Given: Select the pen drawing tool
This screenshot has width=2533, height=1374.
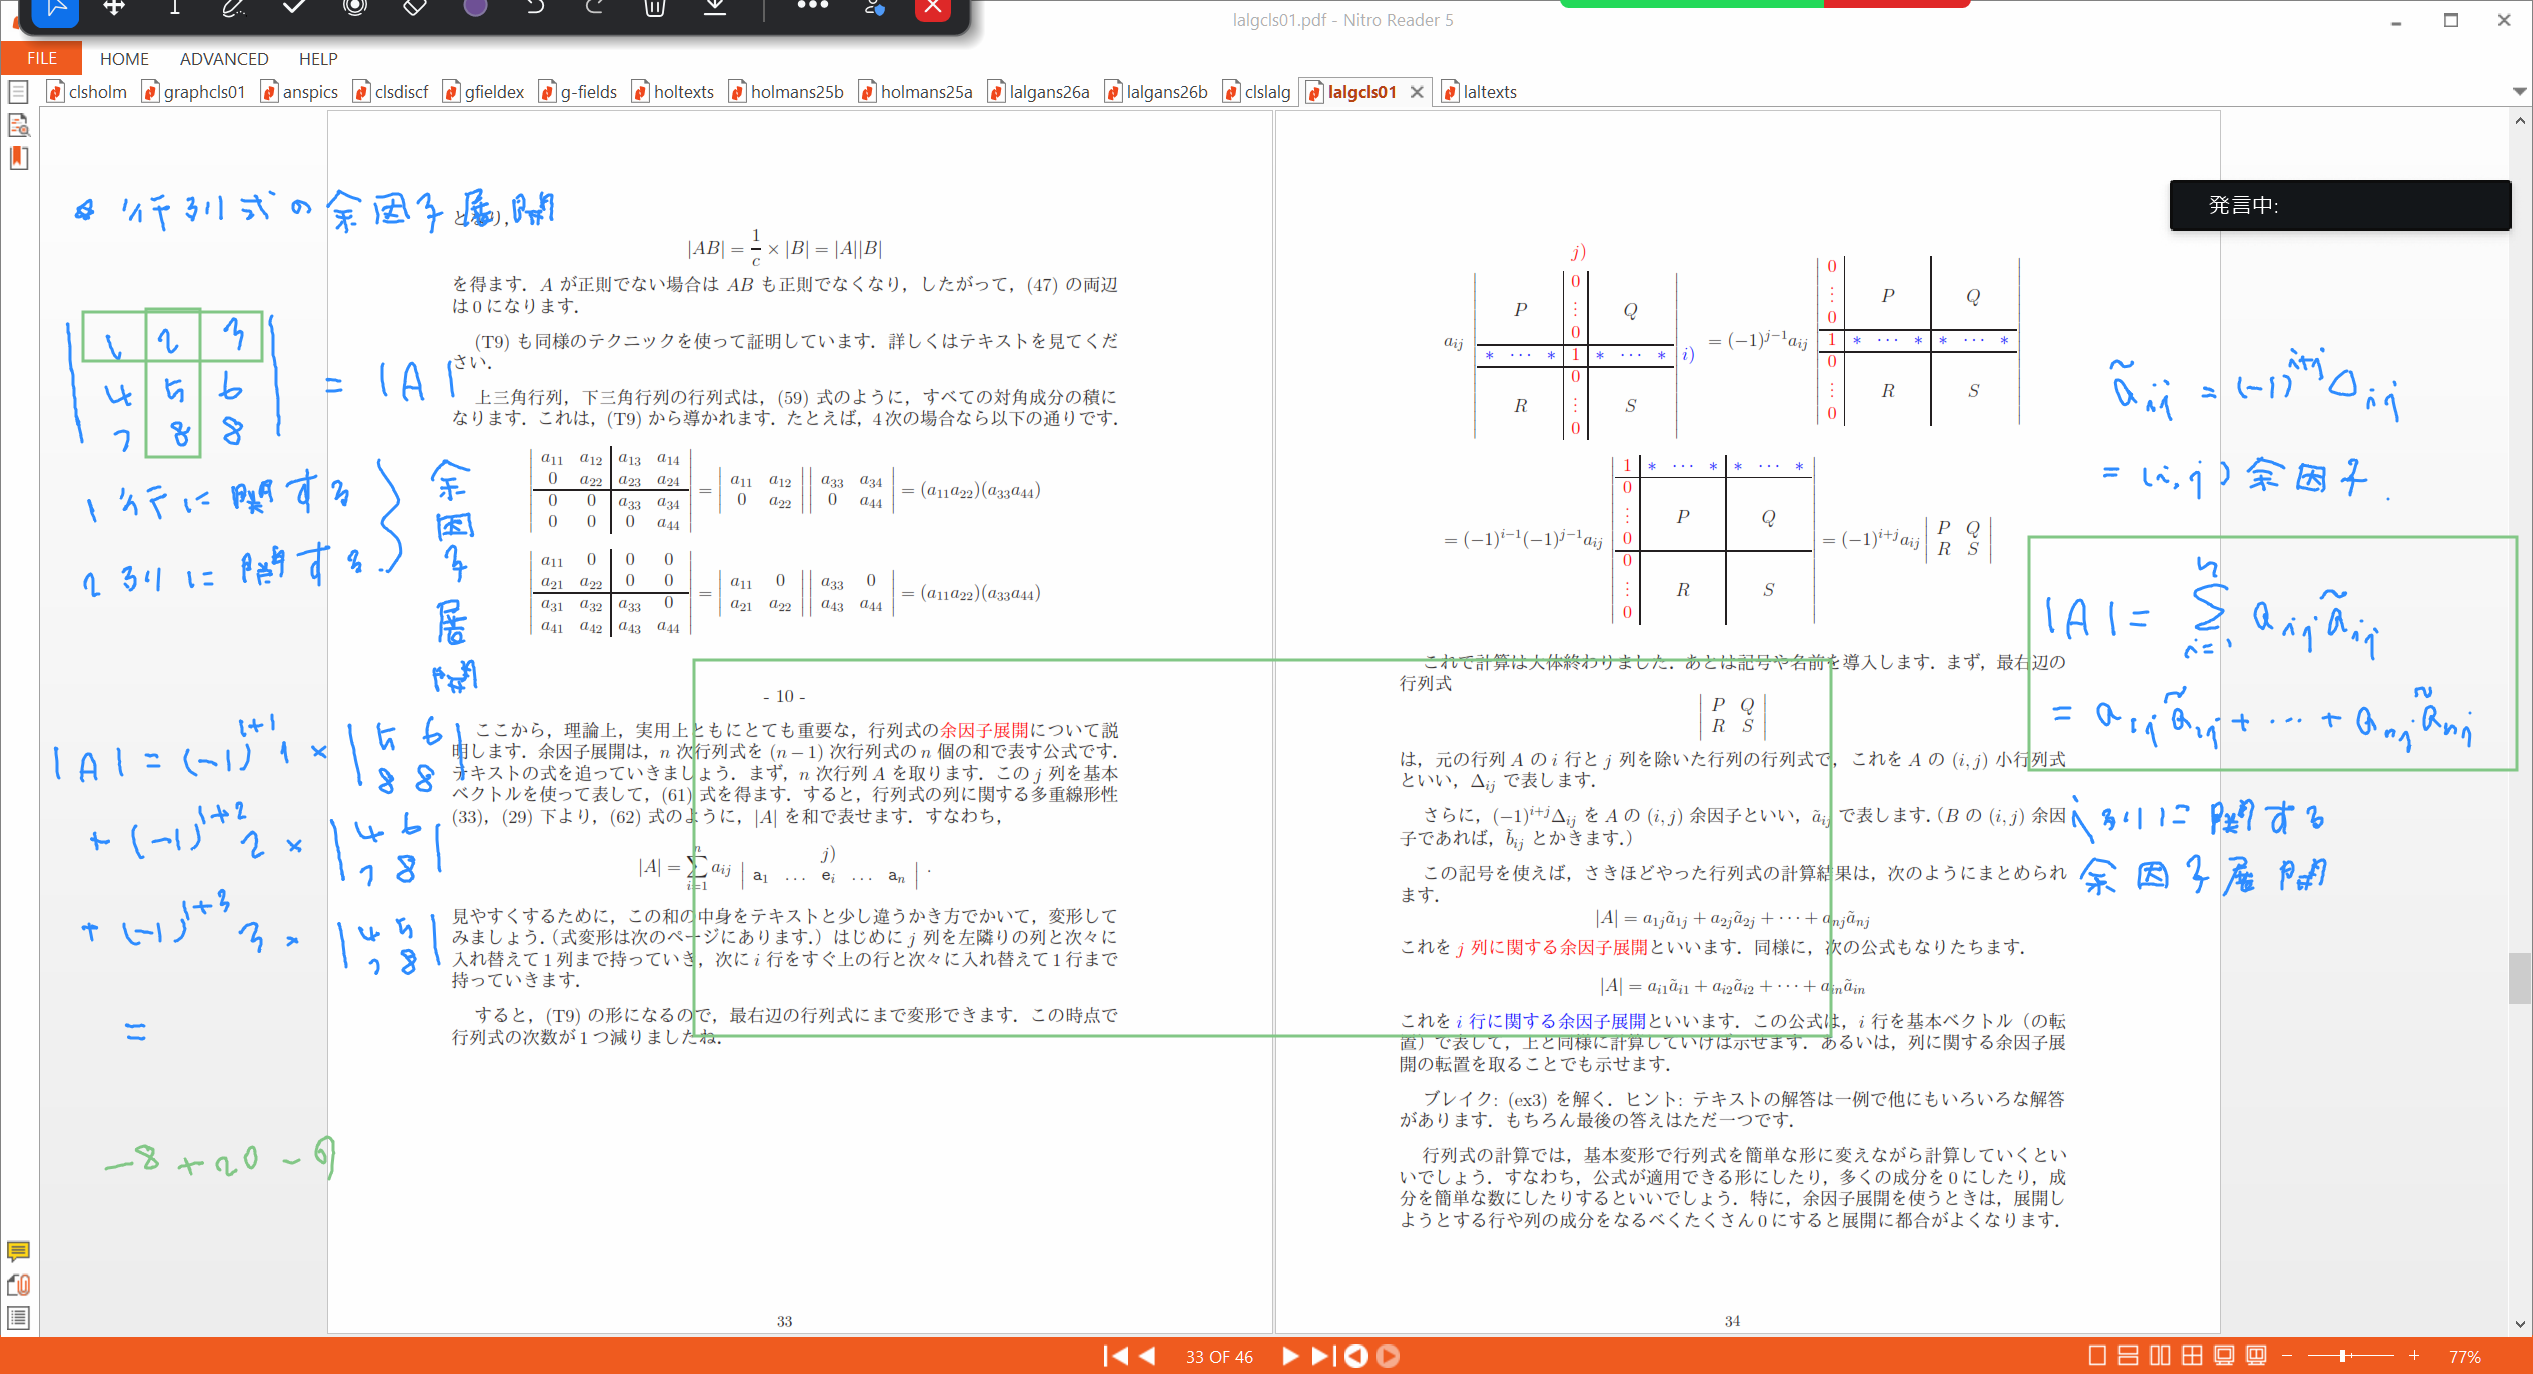Looking at the screenshot, I should (x=233, y=8).
